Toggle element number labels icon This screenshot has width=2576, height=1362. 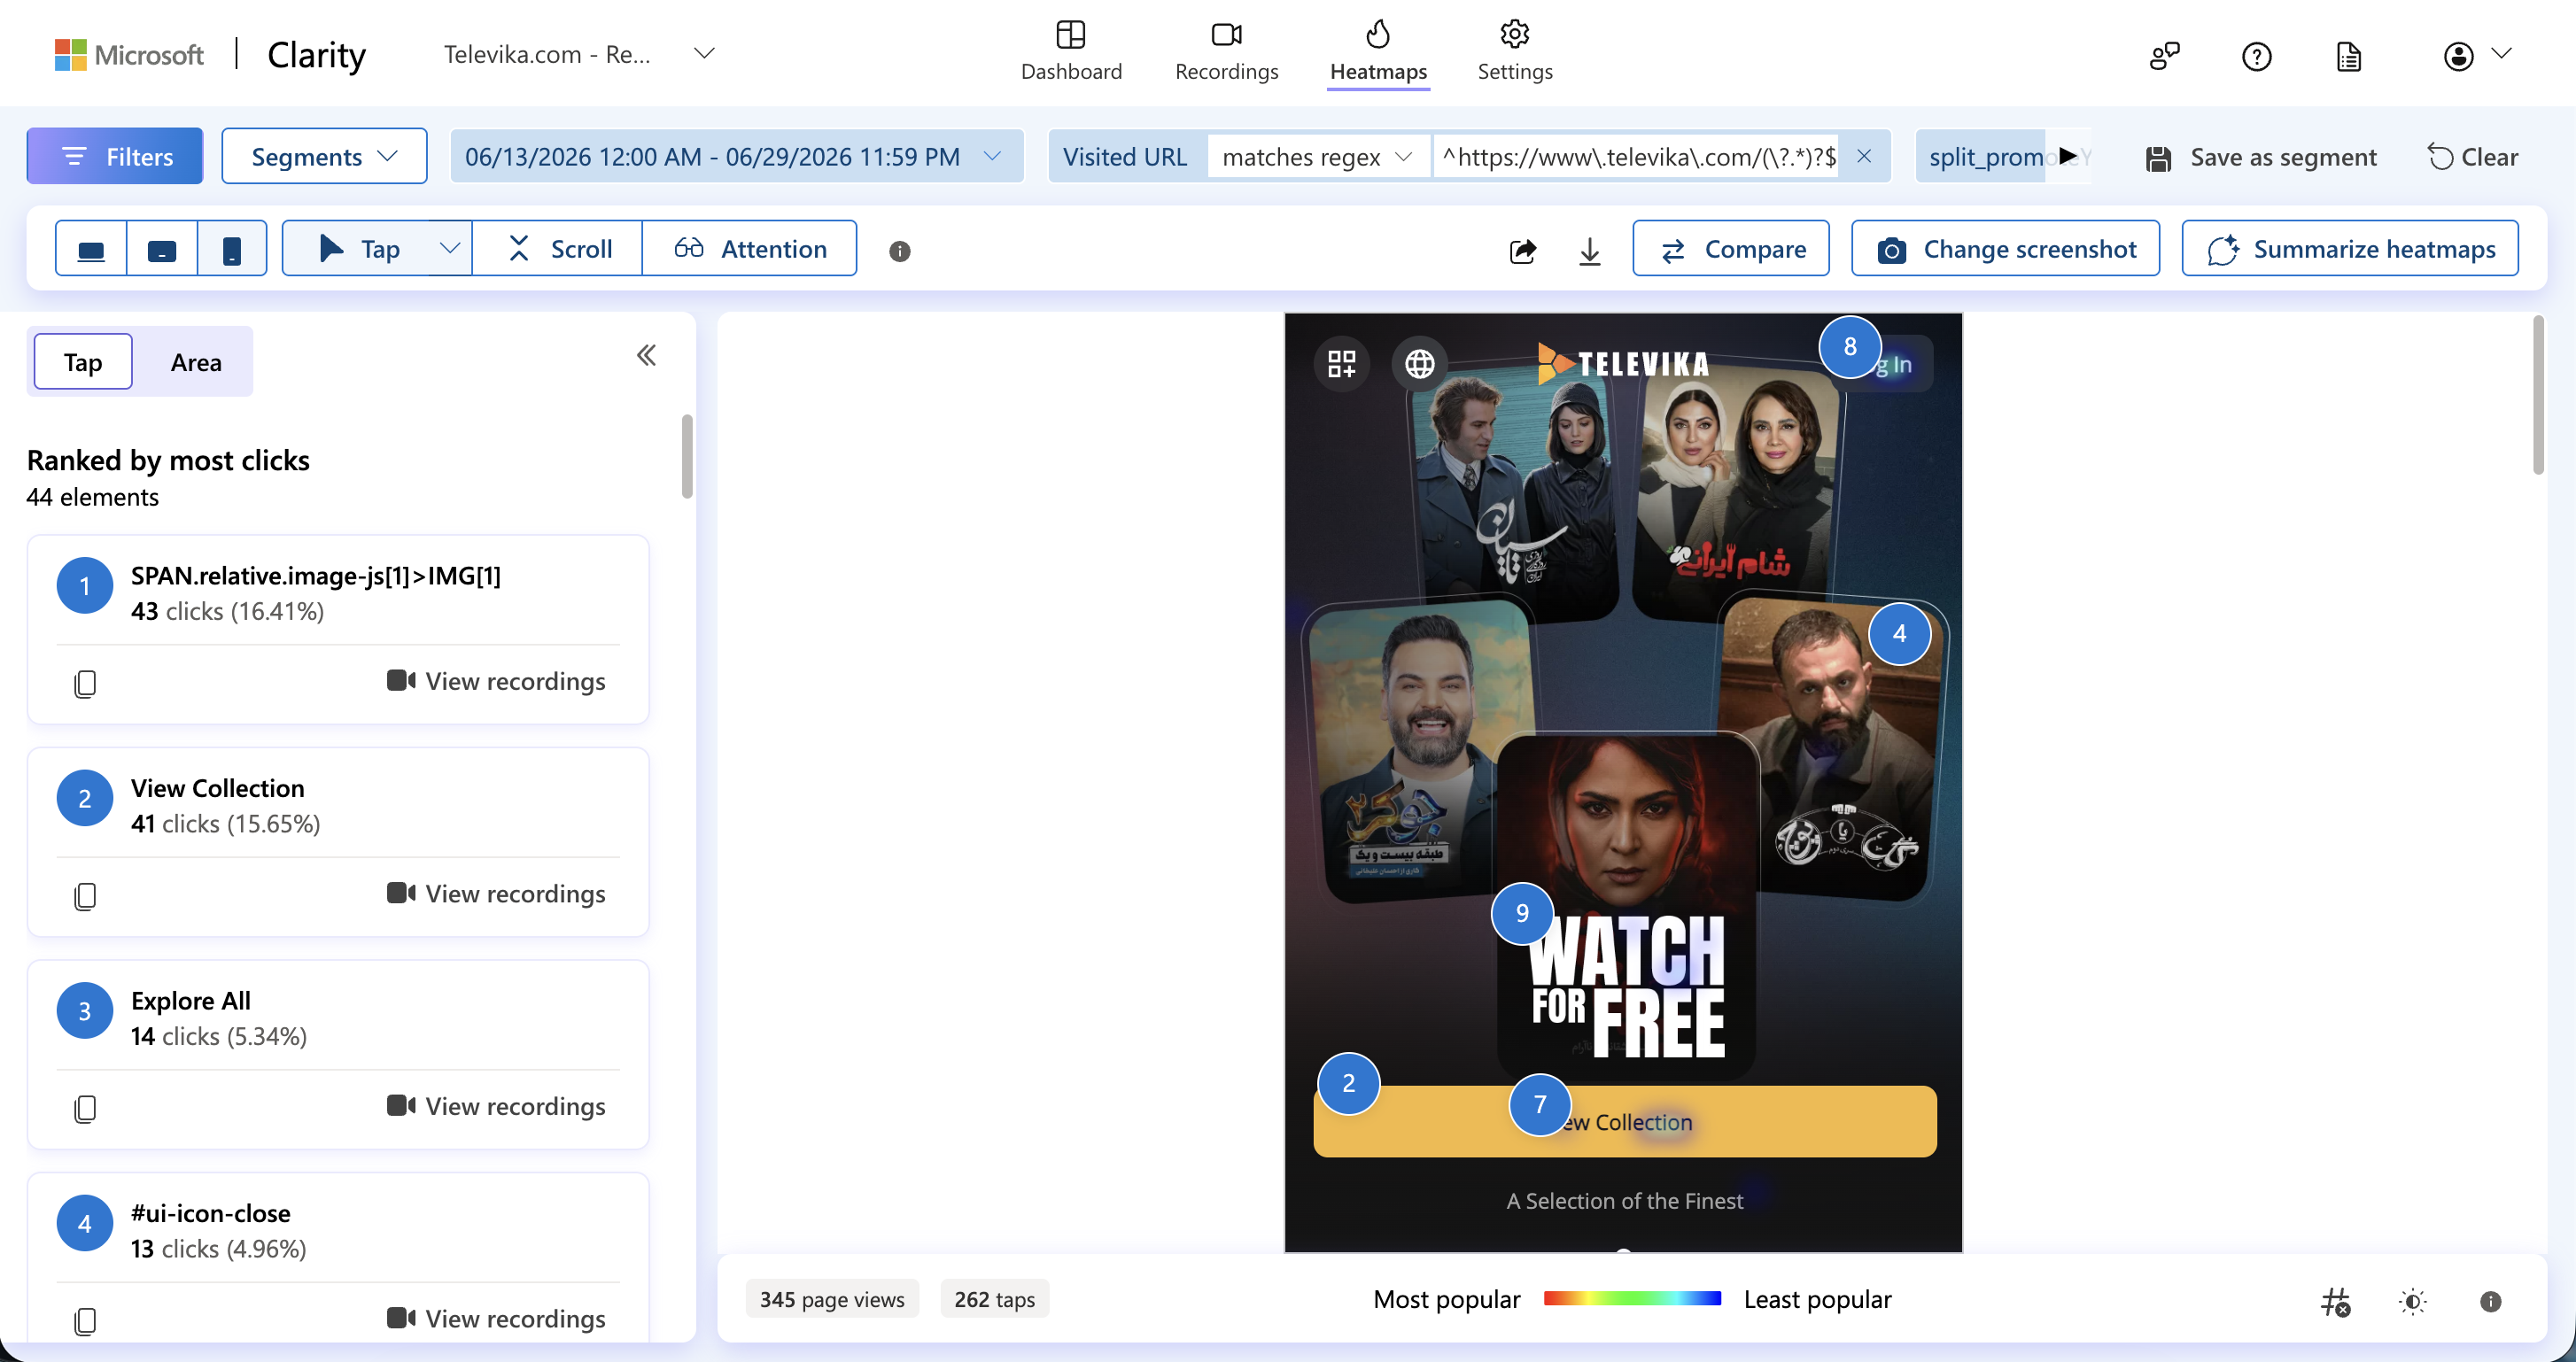click(x=2336, y=1301)
